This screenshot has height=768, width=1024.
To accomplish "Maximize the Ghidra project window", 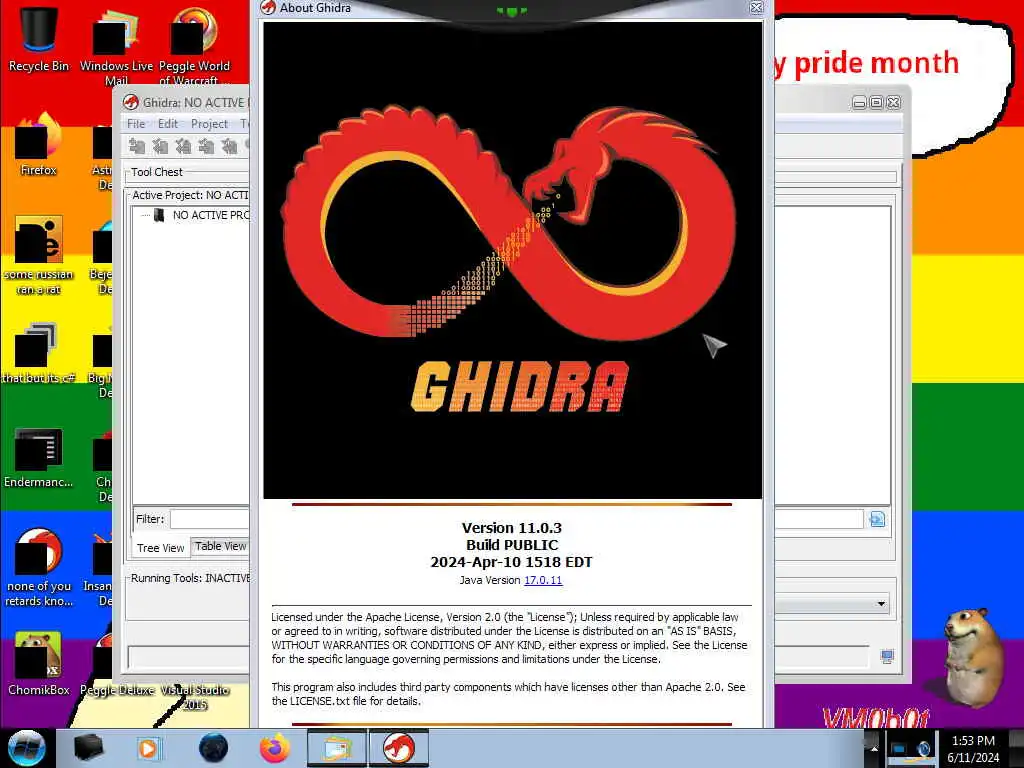I will [x=876, y=103].
